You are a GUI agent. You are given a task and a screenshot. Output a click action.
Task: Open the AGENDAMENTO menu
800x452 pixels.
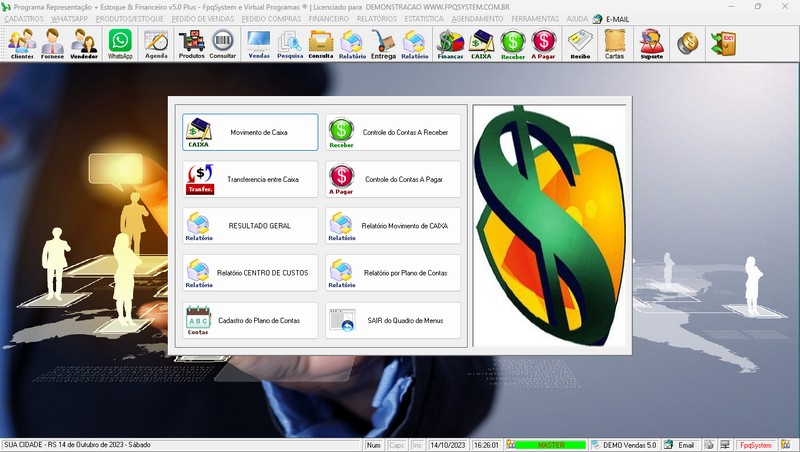(478, 19)
